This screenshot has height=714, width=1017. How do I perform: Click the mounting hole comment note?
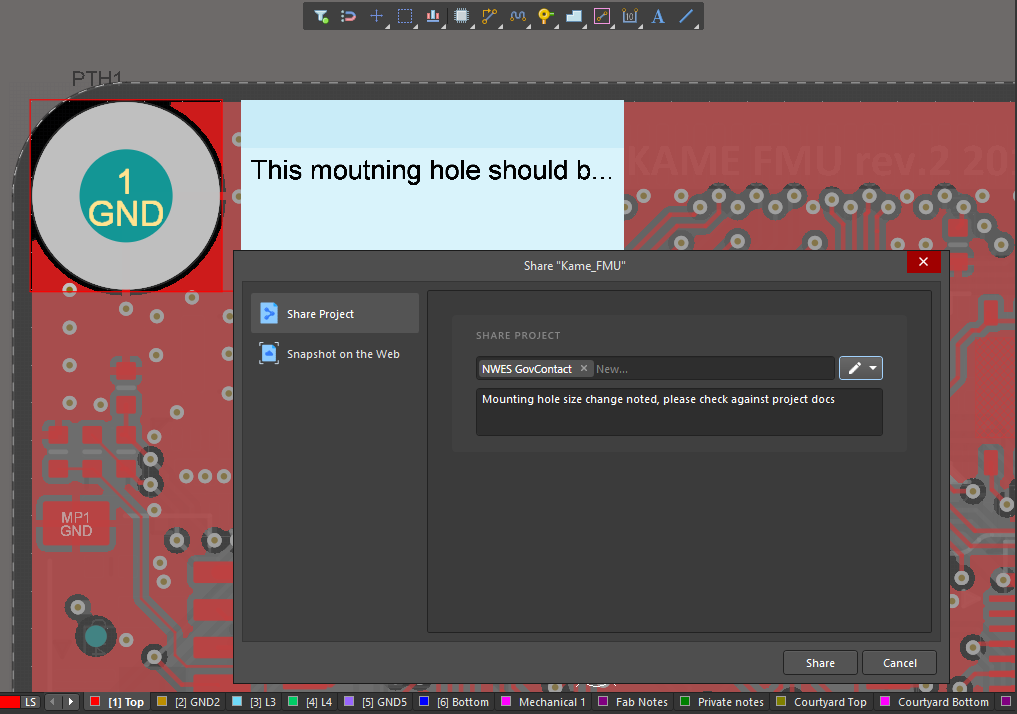pyautogui.click(x=432, y=174)
